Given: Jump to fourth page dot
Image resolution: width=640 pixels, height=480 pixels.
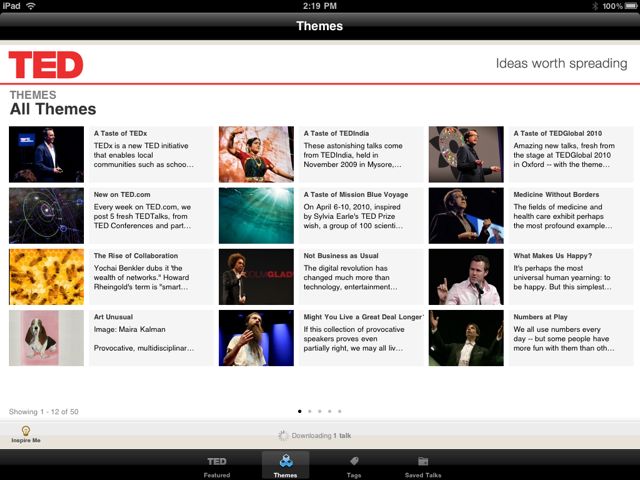Looking at the screenshot, I should [330, 411].
